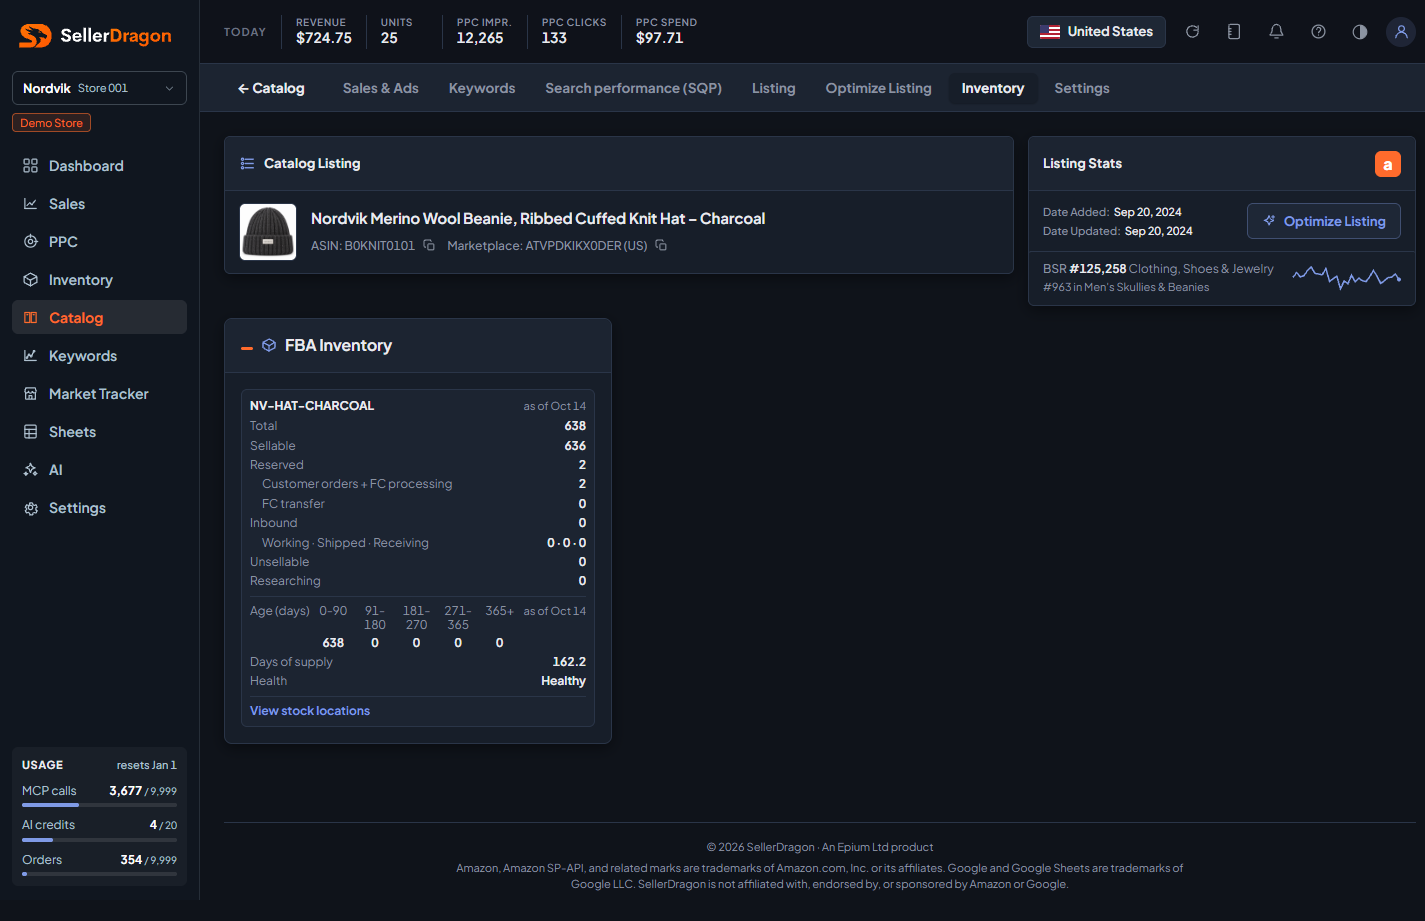Open PPC in the sidebar
The height and width of the screenshot is (921, 1425).
click(x=99, y=242)
